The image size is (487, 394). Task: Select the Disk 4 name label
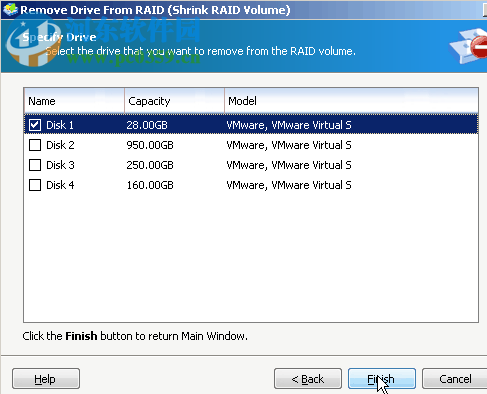click(x=60, y=185)
